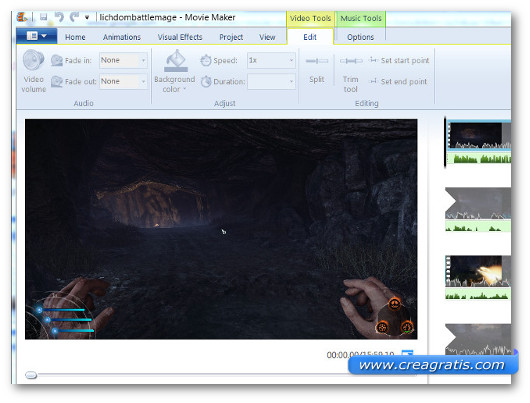This screenshot has height=403, width=530.
Task: Click the Music Tools contextual header
Action: coord(361,18)
